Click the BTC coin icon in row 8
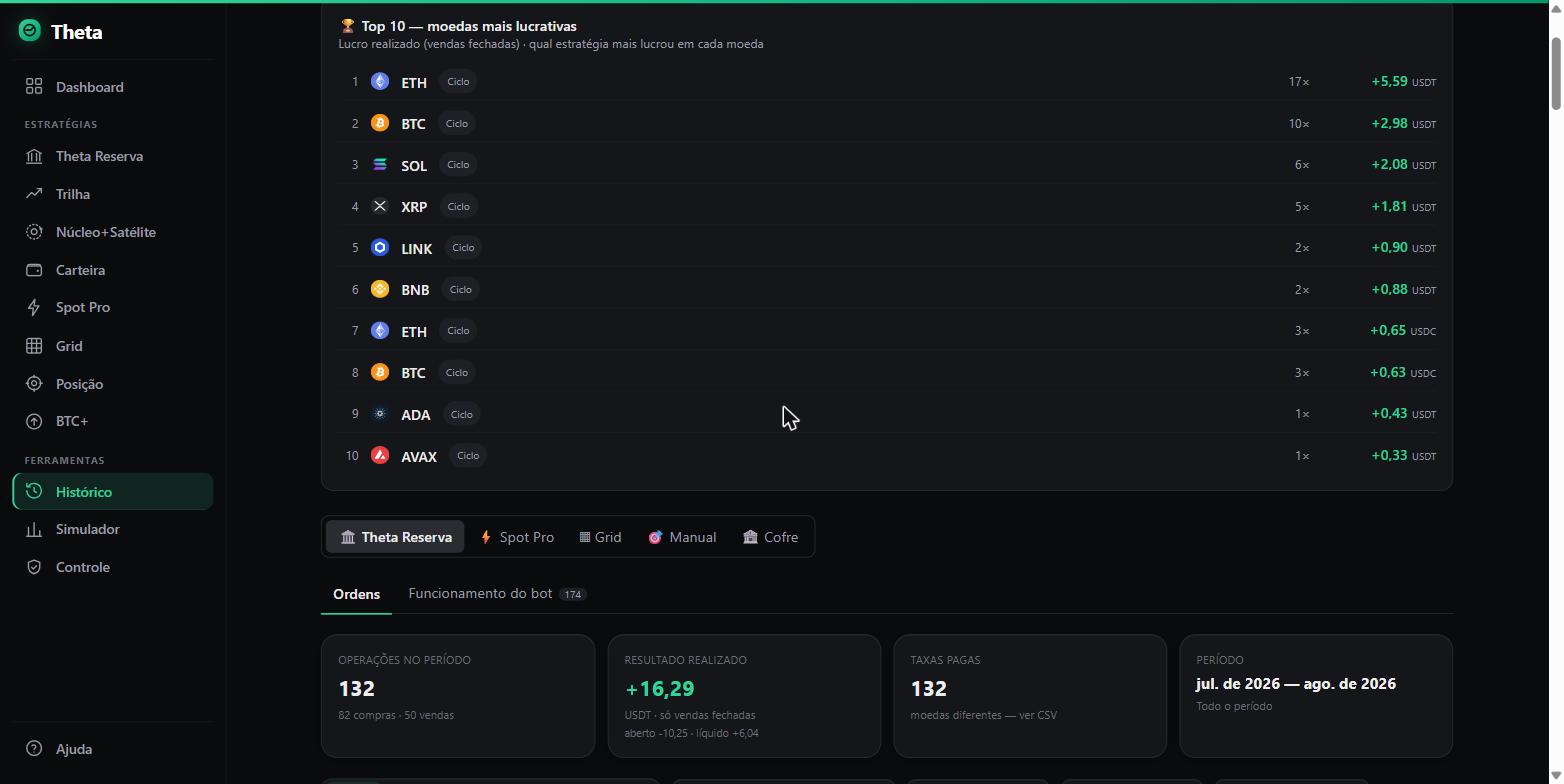Screen dimensions: 1564x784 pyautogui.click(x=380, y=372)
